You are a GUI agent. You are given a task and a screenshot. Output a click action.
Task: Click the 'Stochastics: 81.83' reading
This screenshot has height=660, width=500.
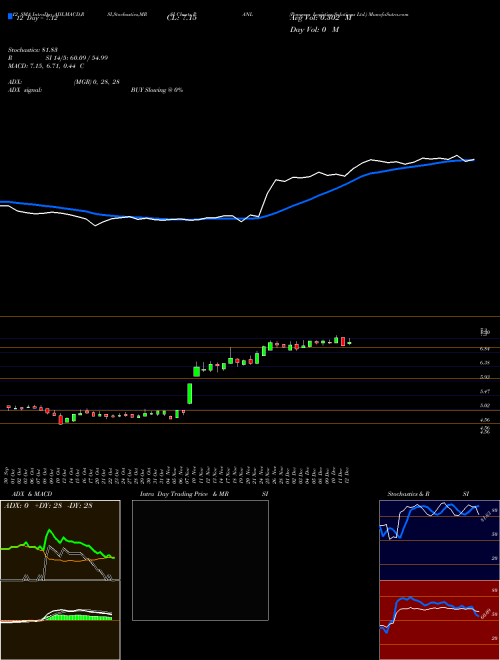pyautogui.click(x=32, y=50)
